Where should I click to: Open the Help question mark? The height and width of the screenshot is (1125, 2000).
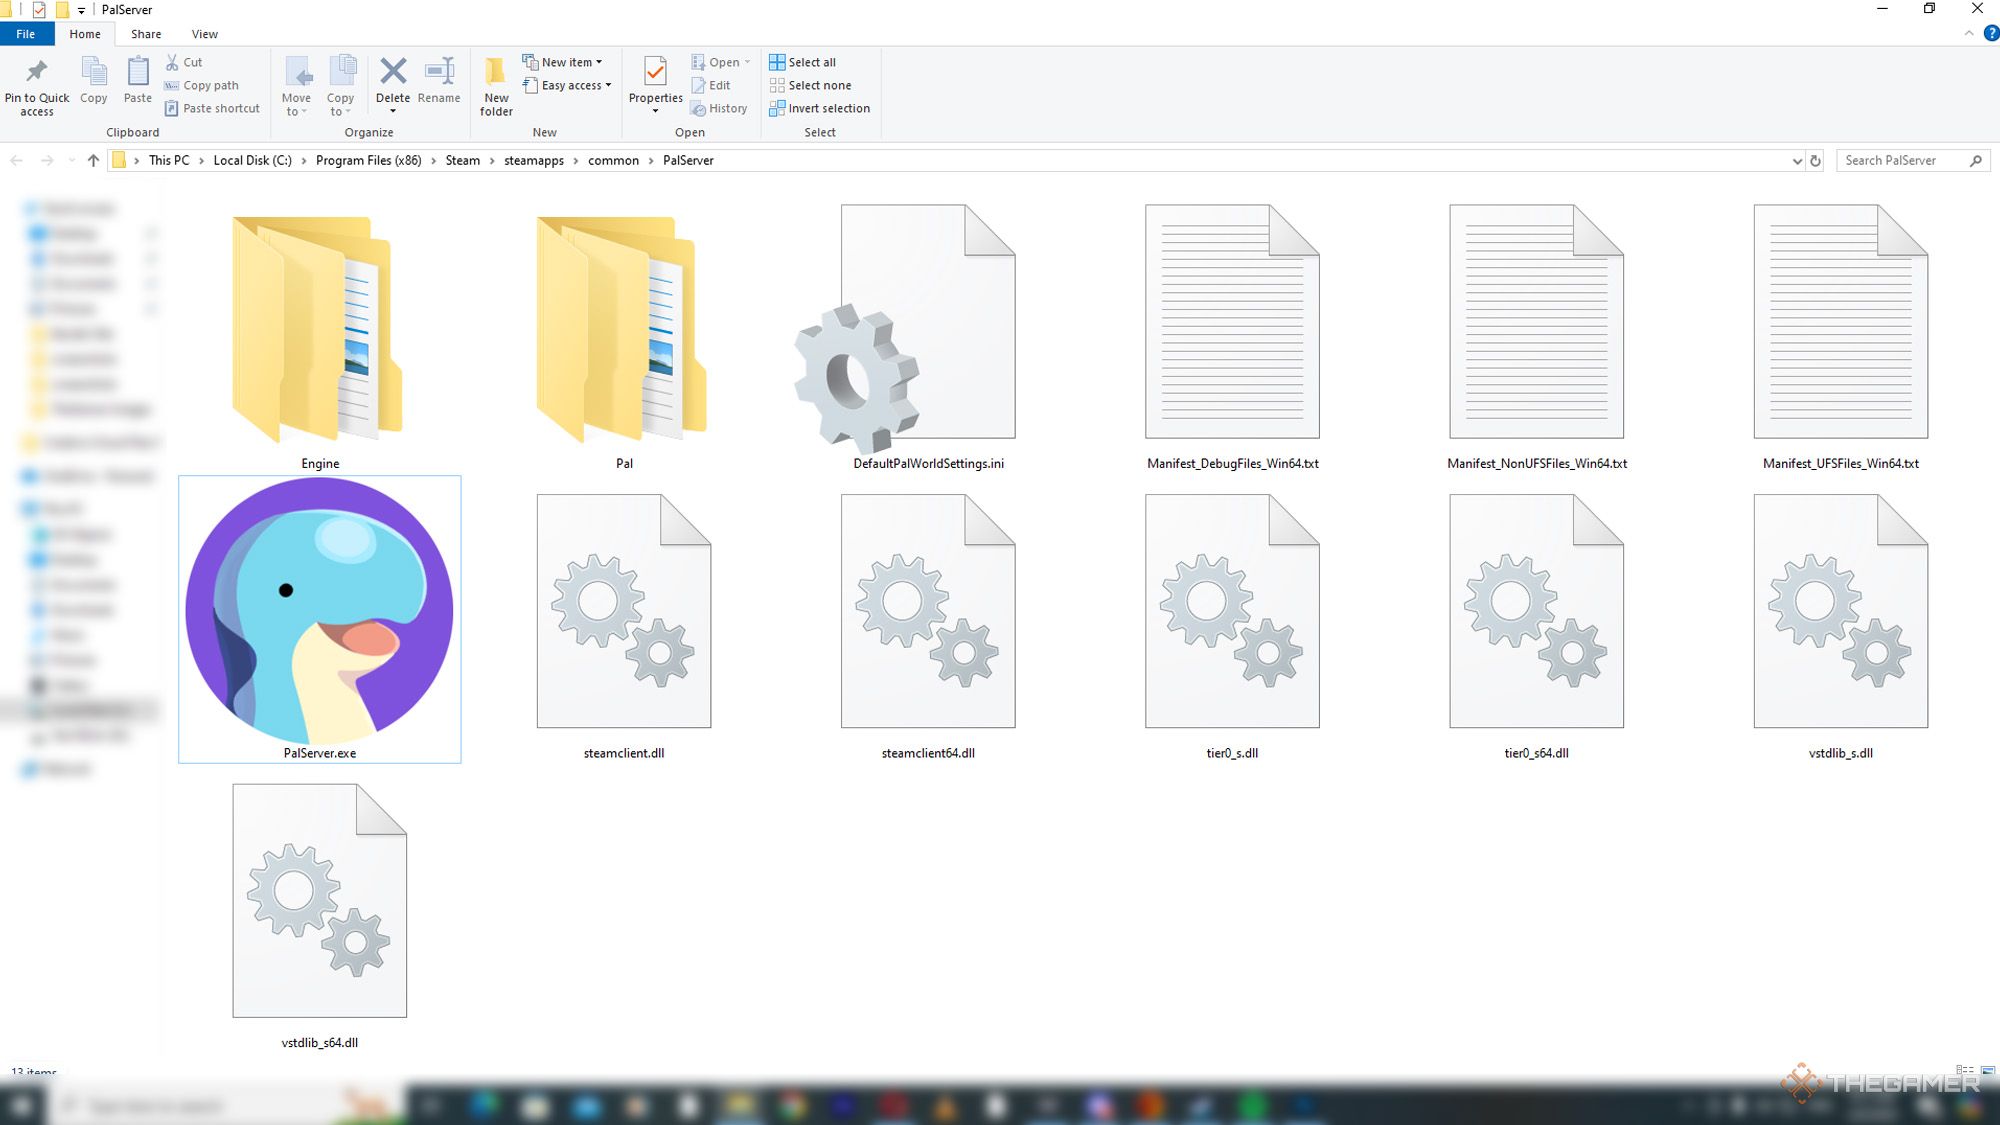pyautogui.click(x=1990, y=33)
